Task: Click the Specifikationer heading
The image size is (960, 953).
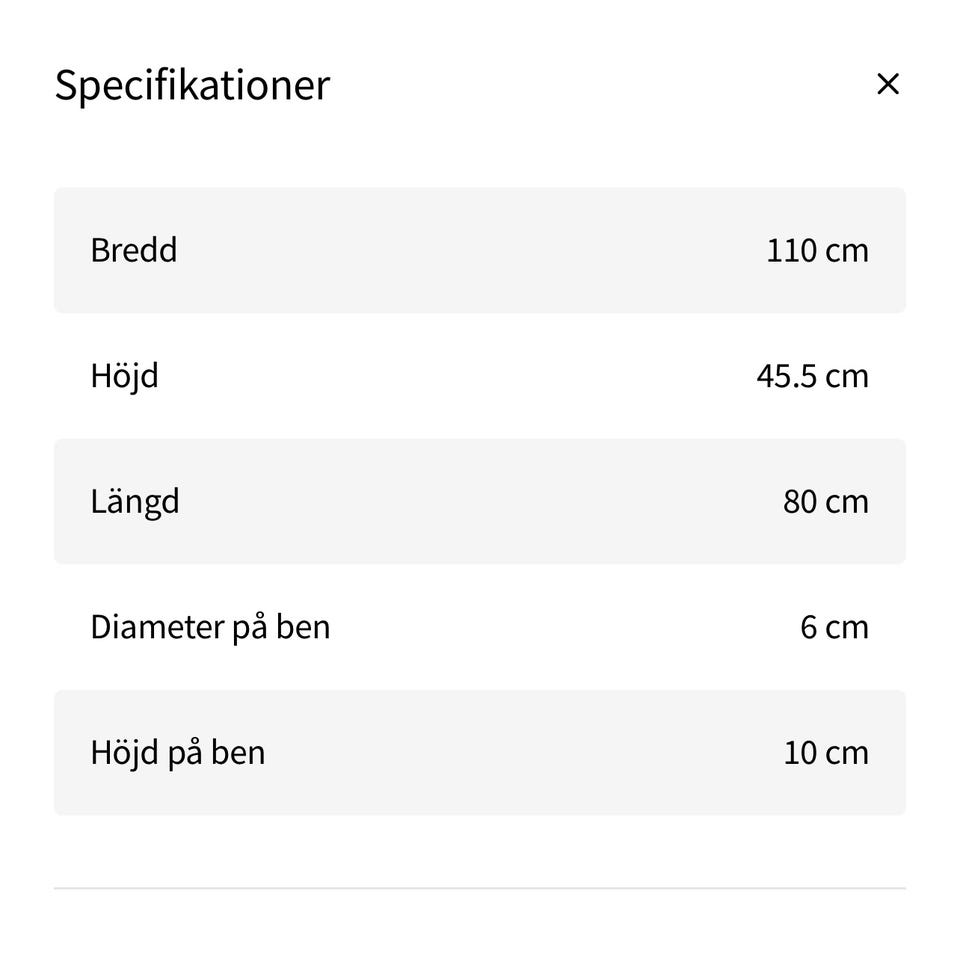Action: [x=192, y=85]
